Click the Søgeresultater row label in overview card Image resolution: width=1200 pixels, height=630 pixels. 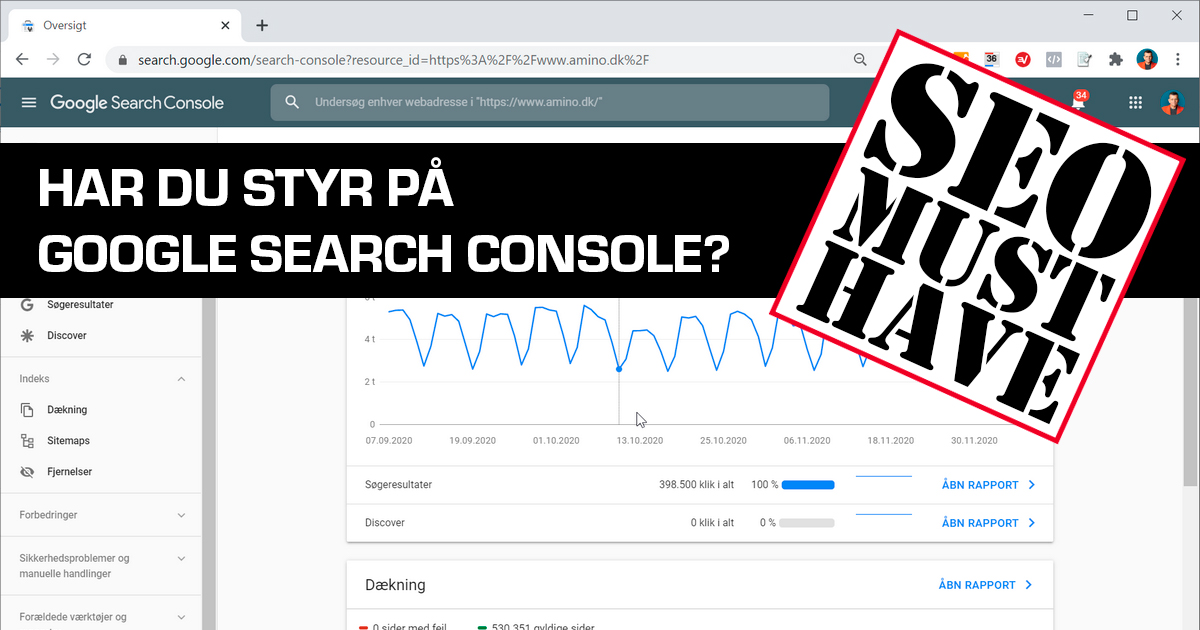399,485
